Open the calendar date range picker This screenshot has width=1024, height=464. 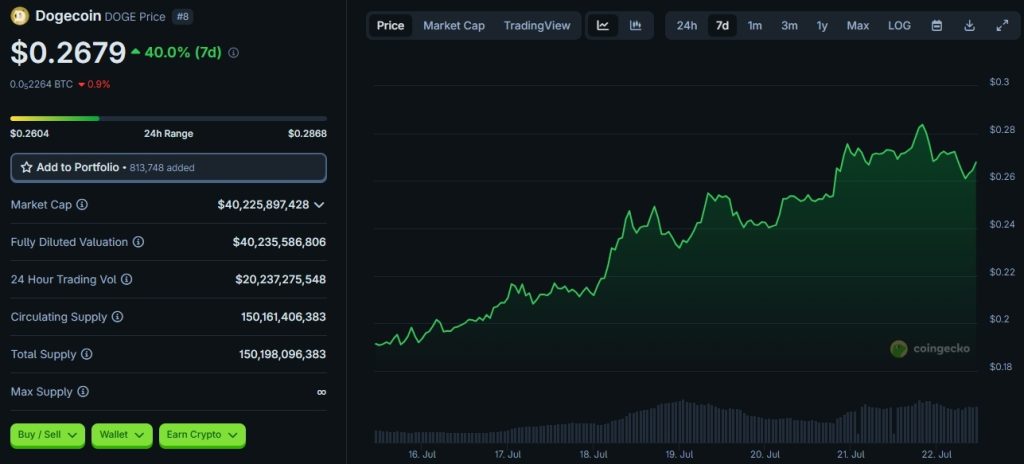coord(937,26)
